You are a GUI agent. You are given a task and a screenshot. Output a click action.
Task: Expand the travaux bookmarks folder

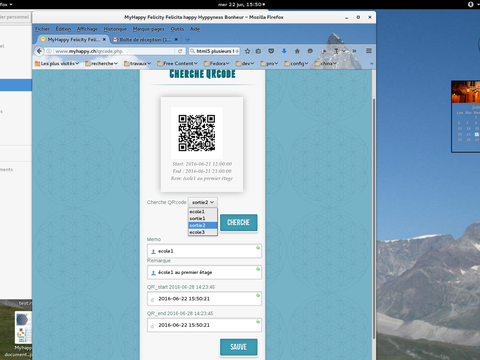pos(137,63)
